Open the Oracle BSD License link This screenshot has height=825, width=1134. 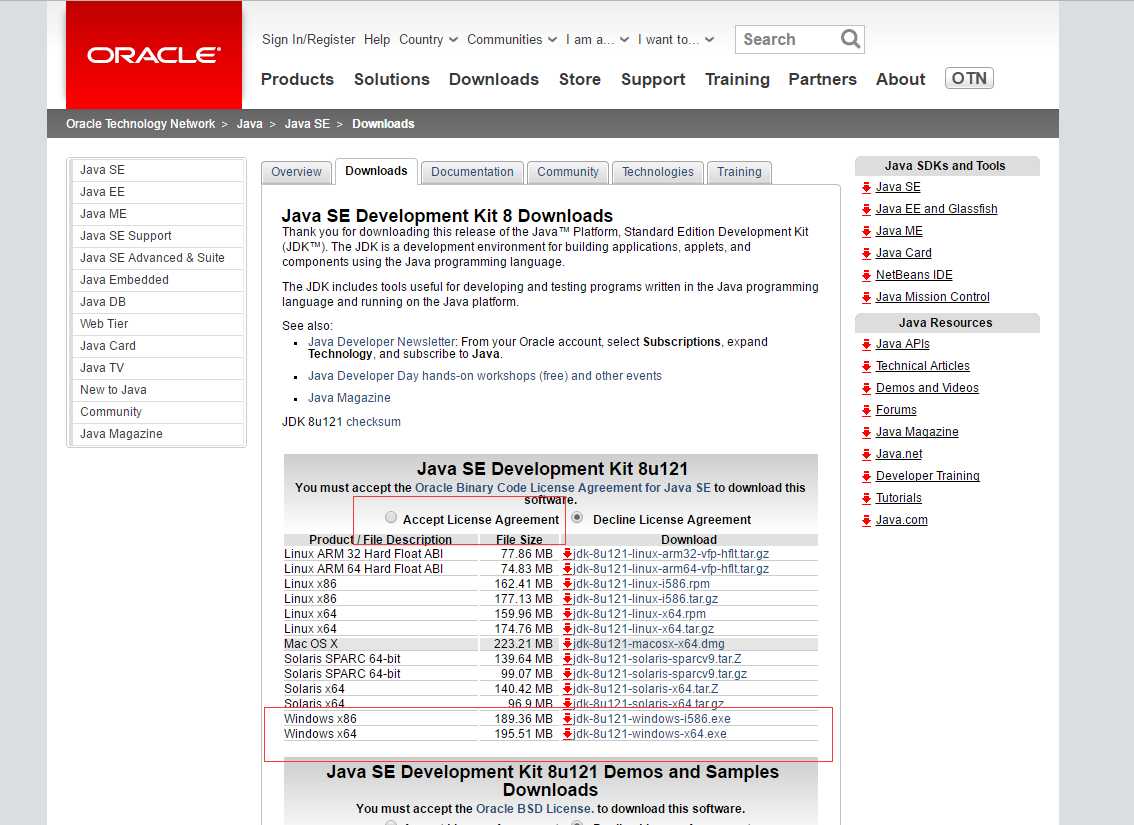[534, 808]
